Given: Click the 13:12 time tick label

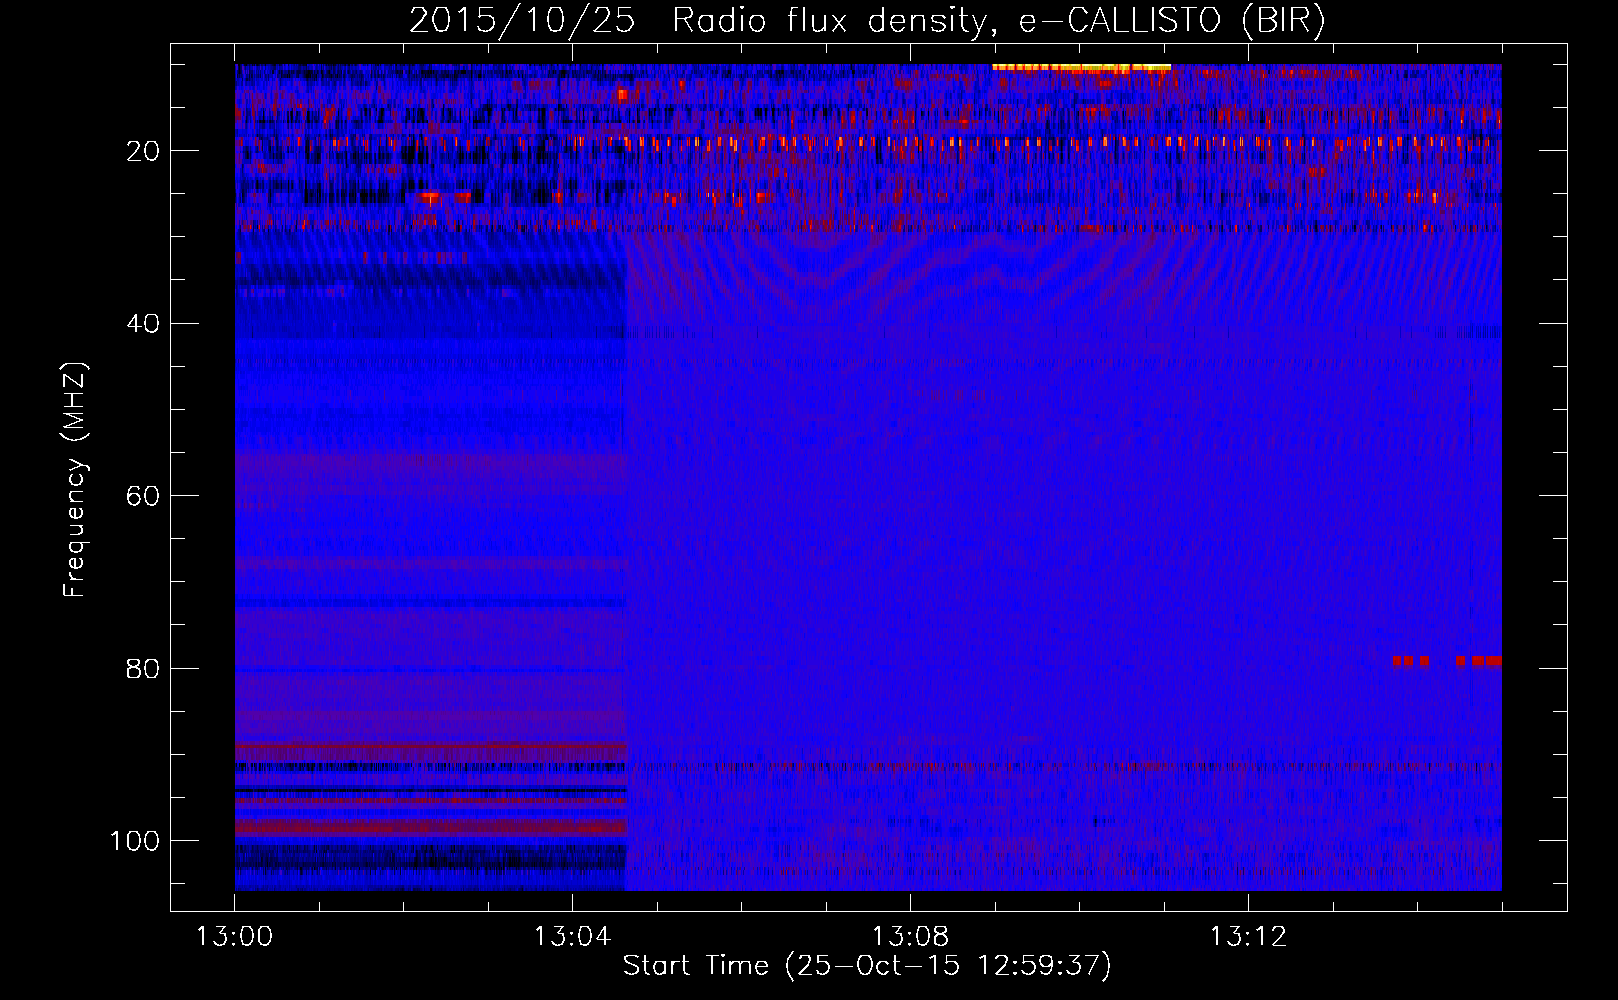Looking at the screenshot, I should point(1248,937).
